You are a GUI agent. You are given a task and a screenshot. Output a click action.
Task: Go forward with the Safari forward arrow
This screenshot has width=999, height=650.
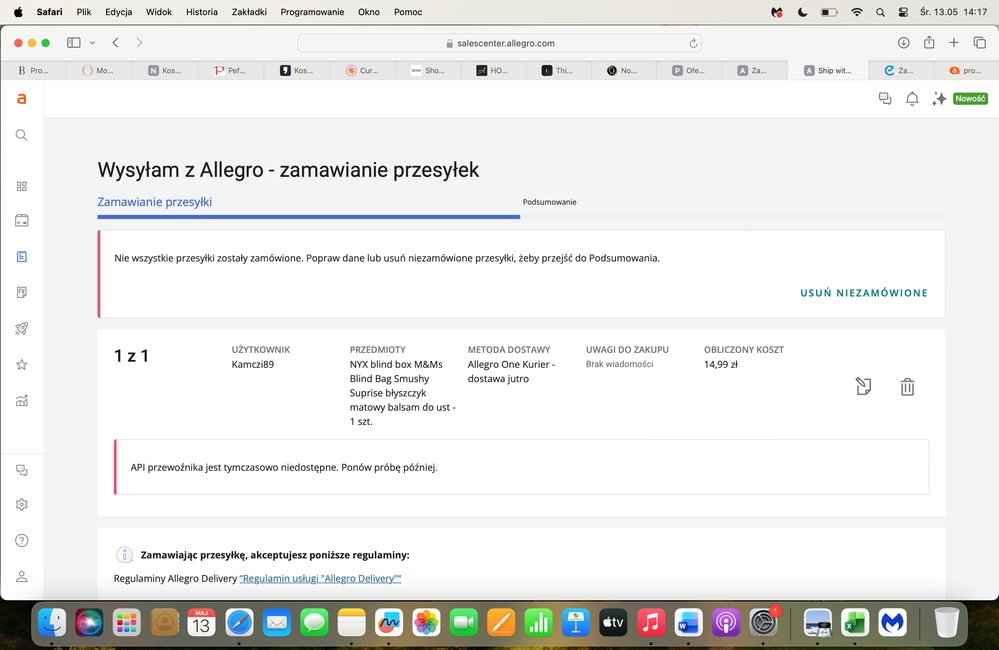click(139, 43)
